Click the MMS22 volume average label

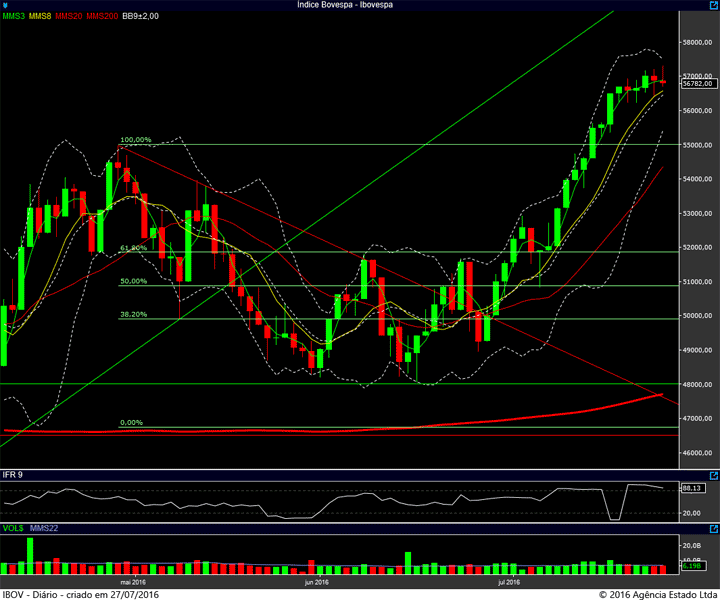44,528
